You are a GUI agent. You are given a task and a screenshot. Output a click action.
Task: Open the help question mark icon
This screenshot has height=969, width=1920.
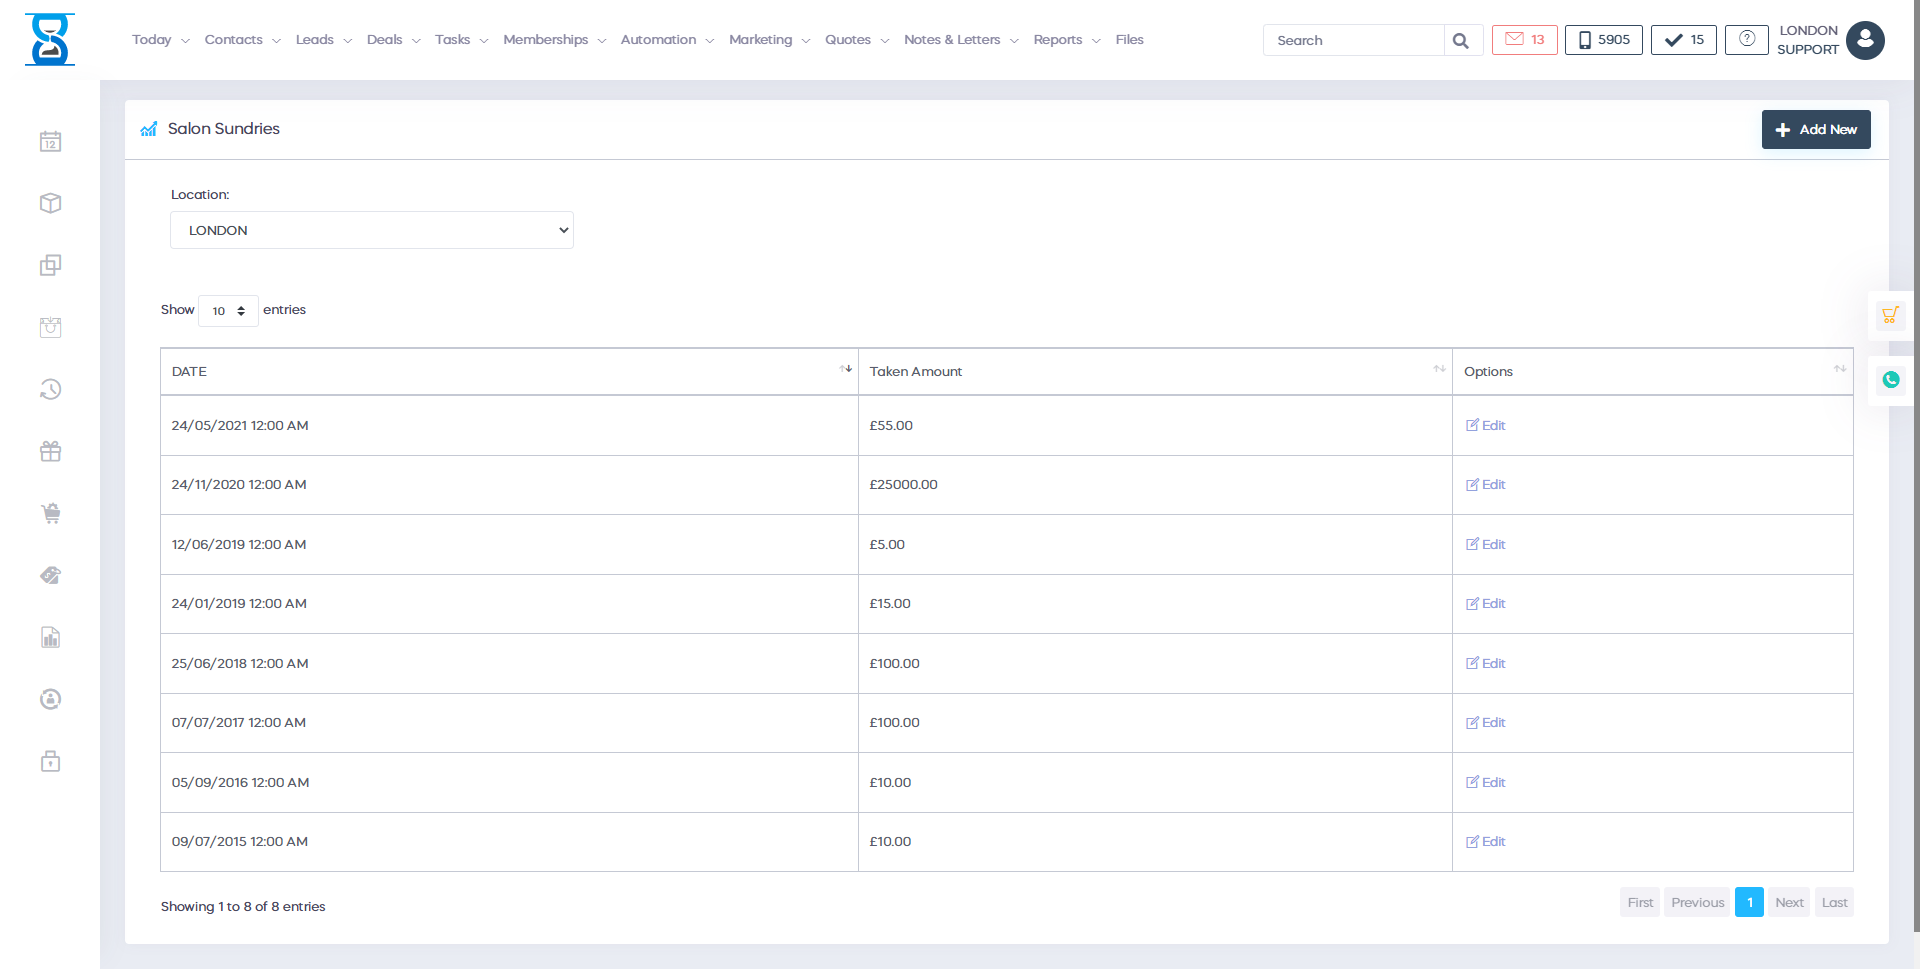(1746, 40)
